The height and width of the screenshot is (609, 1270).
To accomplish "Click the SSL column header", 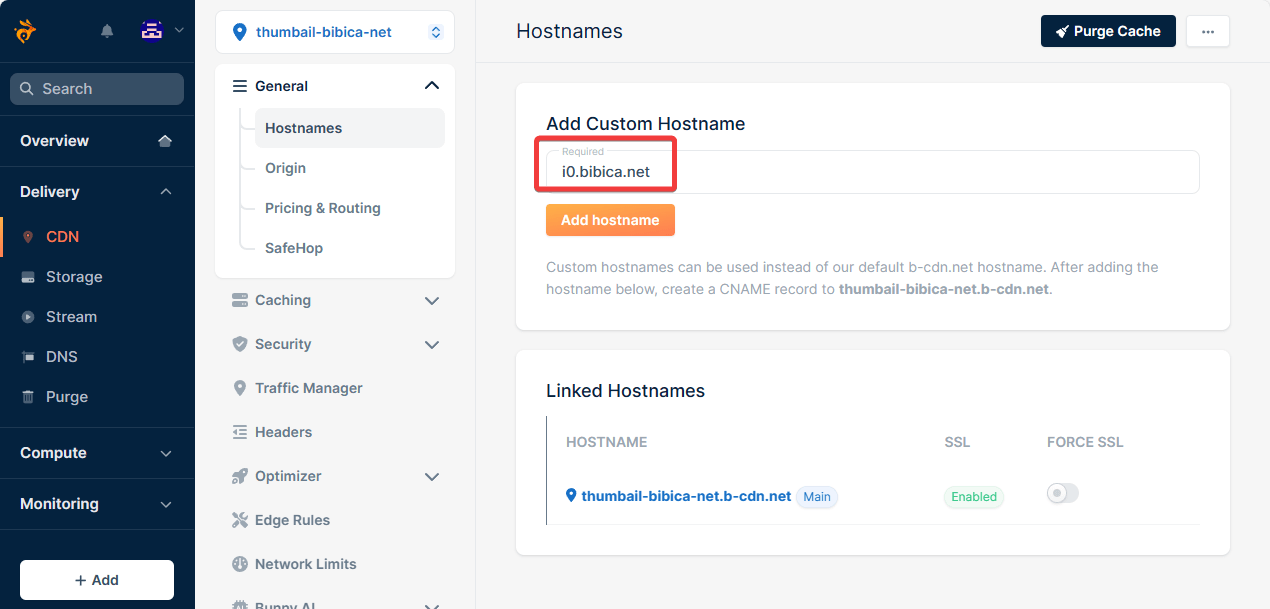I will [x=957, y=442].
